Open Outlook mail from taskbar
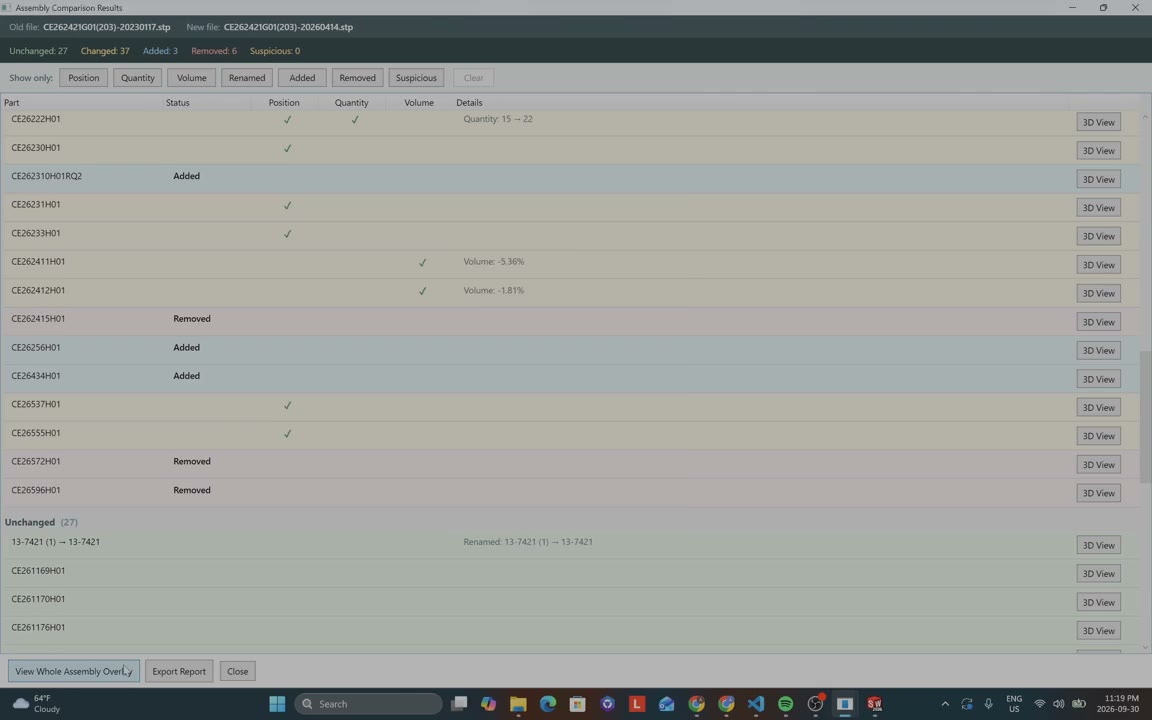This screenshot has width=1152, height=720. coord(666,704)
